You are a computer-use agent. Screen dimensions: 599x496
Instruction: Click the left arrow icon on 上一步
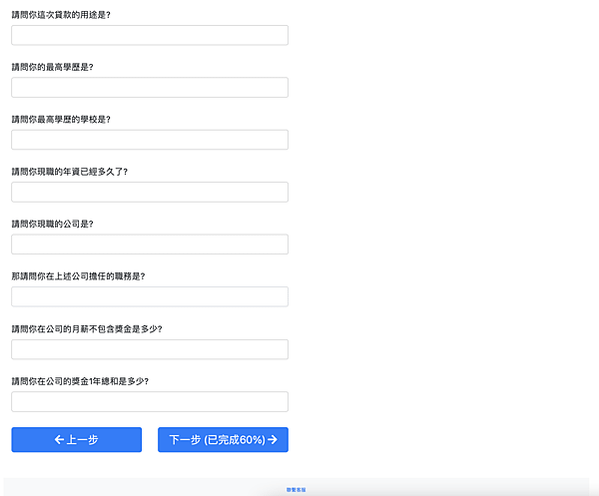pos(59,439)
